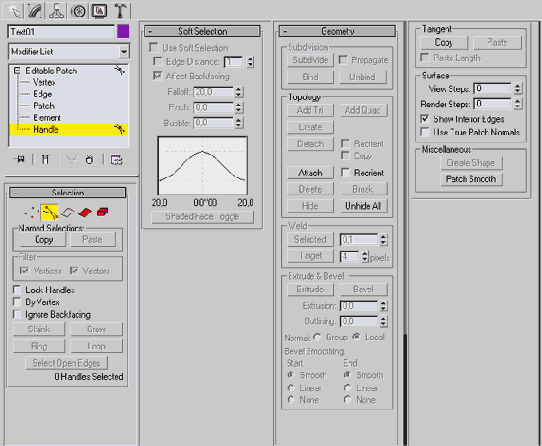Screen dimensions: 542x446
Task: Open the Hierarchy panel tab icon
Action: pos(56,10)
